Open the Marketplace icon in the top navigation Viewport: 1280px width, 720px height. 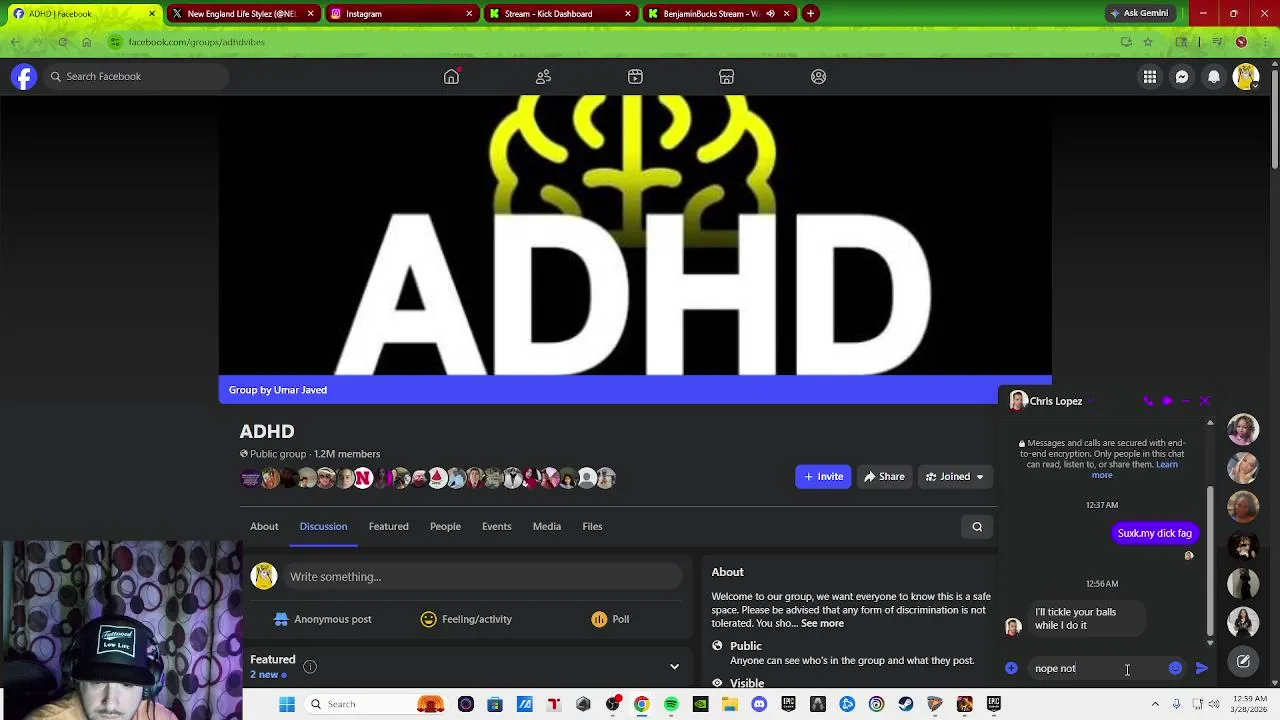(x=727, y=77)
